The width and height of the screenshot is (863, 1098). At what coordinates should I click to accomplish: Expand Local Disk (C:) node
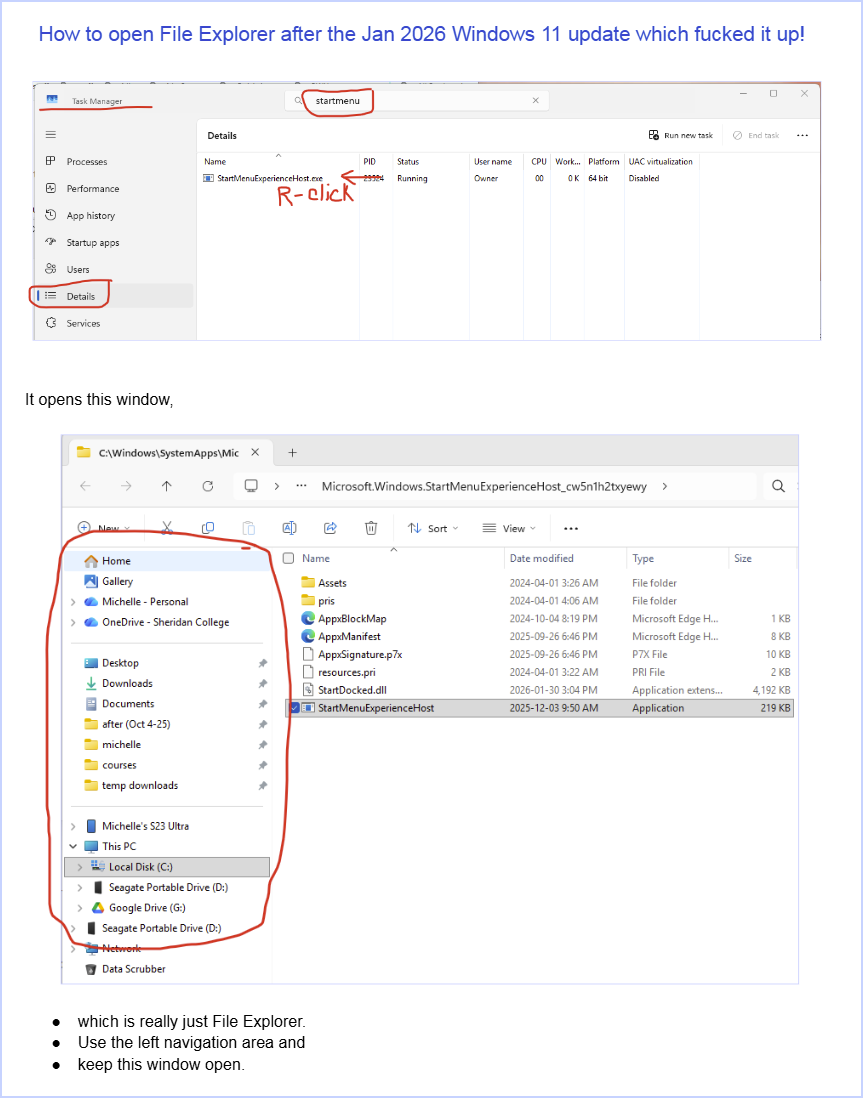coord(80,867)
